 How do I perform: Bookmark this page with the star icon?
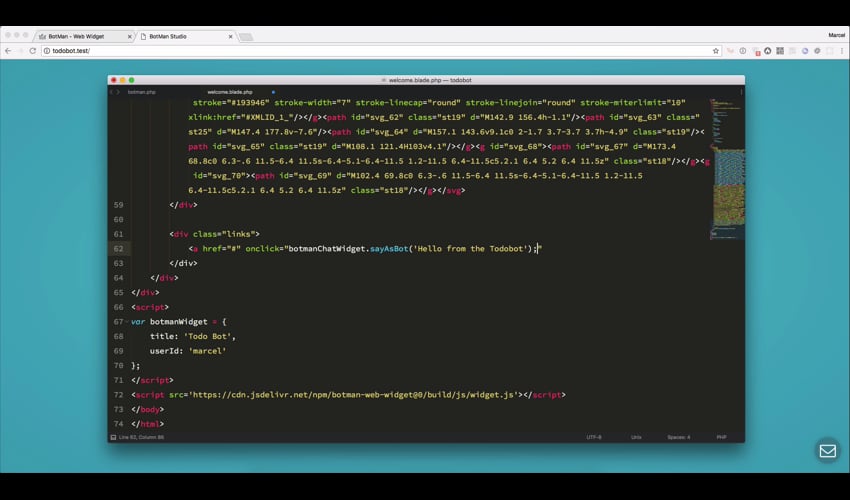coord(716,50)
